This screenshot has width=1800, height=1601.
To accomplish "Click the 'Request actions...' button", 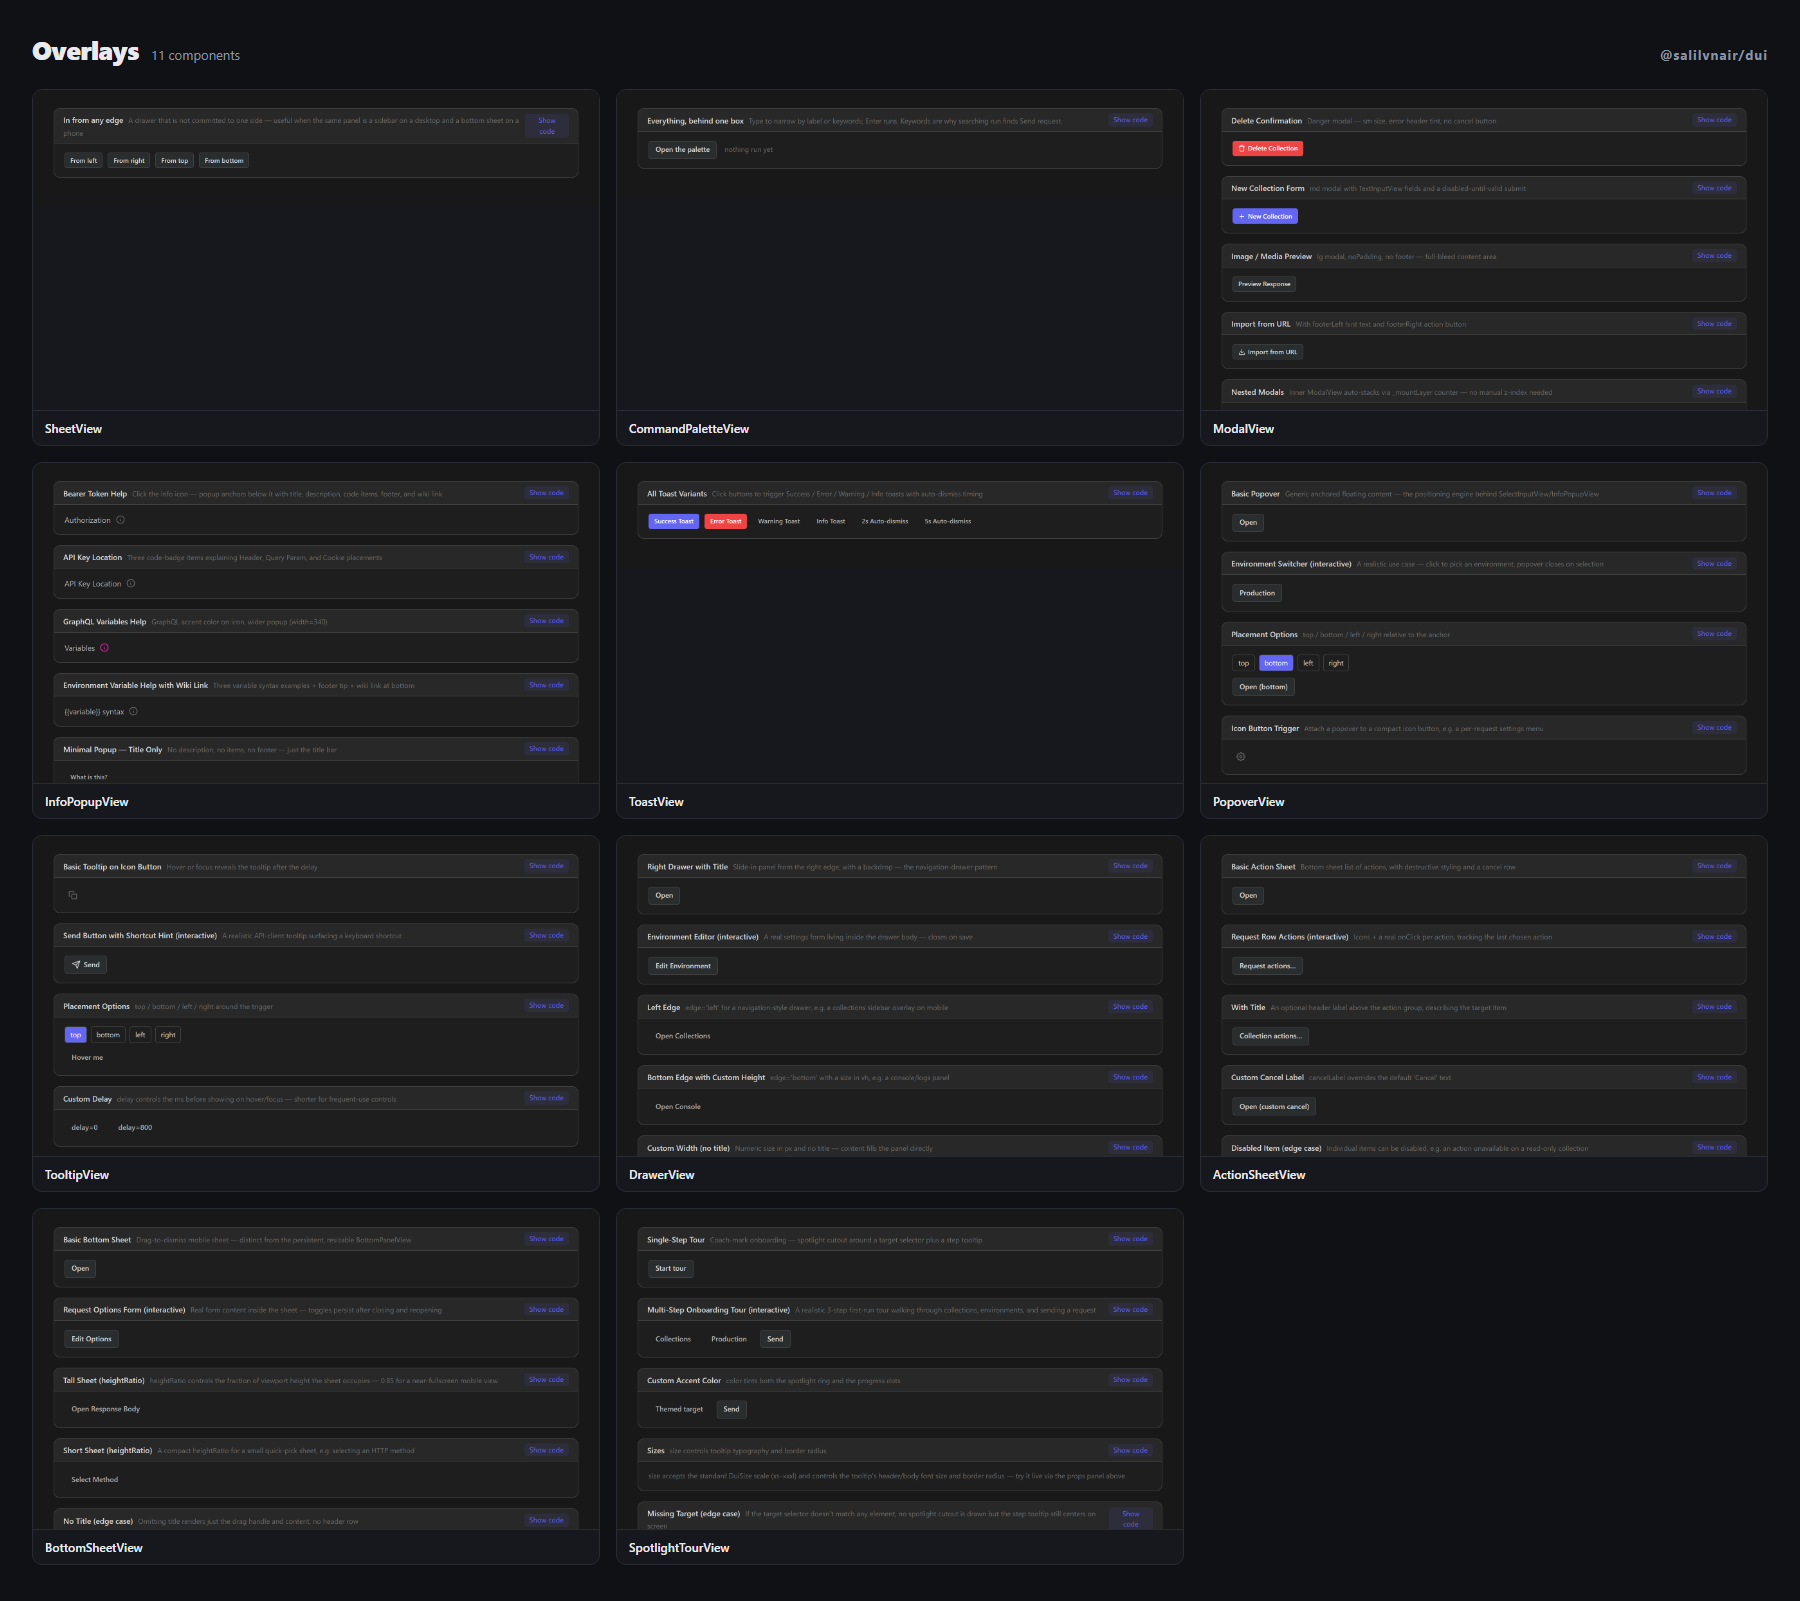I will pos(1267,966).
